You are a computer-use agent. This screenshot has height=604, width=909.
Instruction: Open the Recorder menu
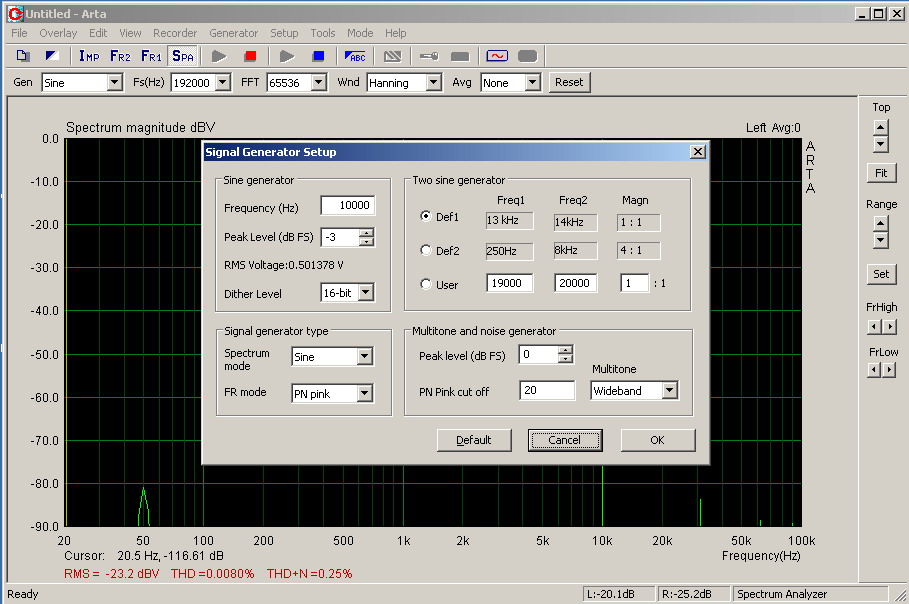click(174, 33)
